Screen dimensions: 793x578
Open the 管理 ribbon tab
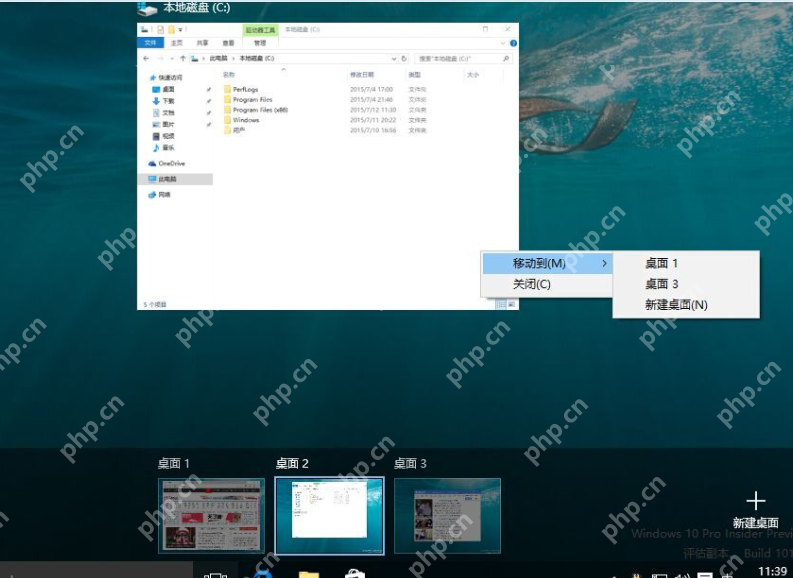tap(260, 43)
